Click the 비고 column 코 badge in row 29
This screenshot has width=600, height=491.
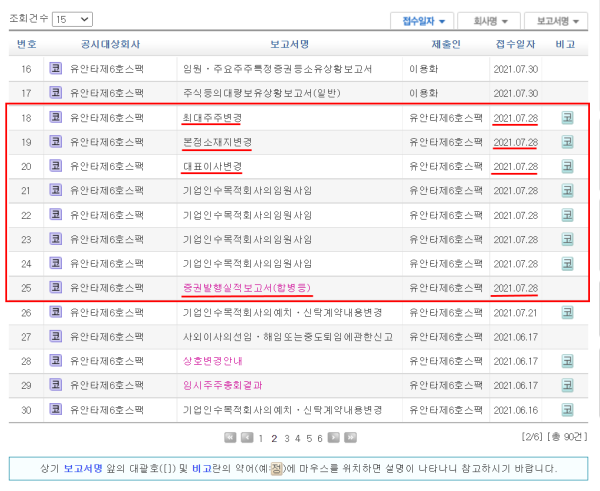567,385
